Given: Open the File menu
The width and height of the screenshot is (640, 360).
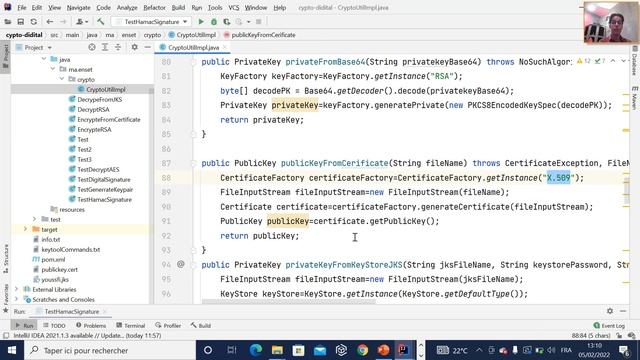Looking at the screenshot, I should (x=22, y=7).
